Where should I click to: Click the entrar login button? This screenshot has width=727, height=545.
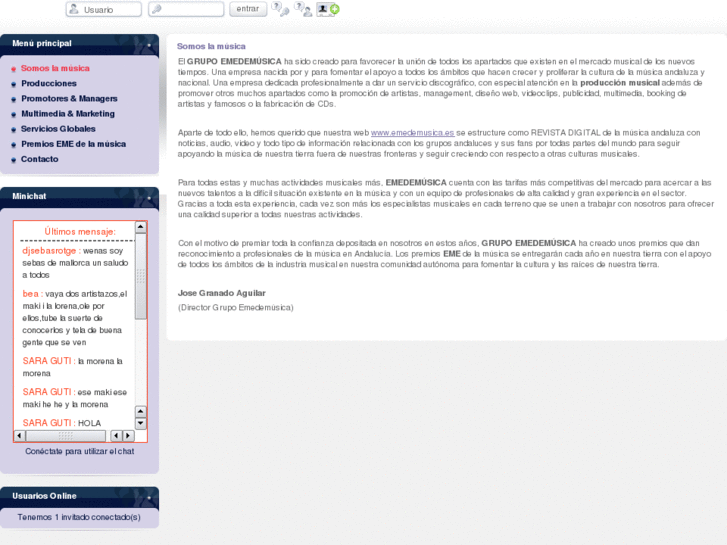click(248, 9)
